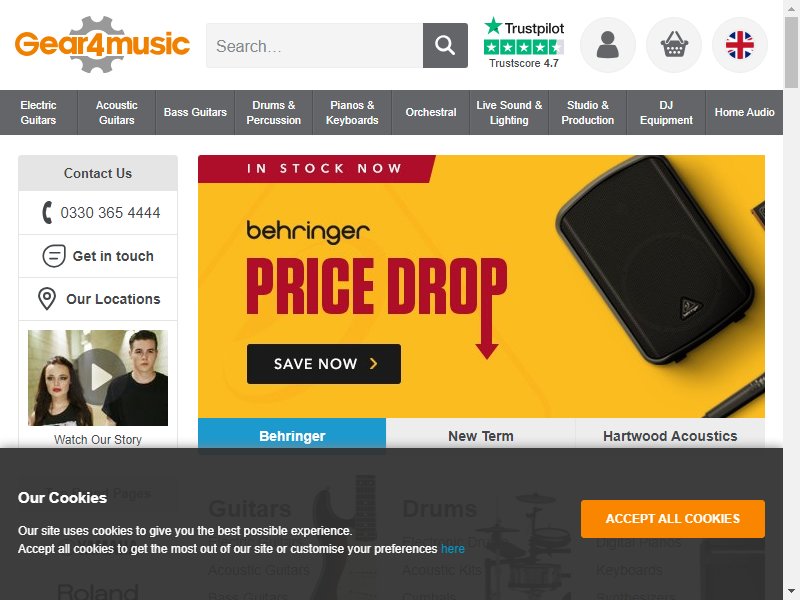Viewport: 800px width, 600px height.
Task: Open the Studio & Production menu
Action: click(x=588, y=113)
